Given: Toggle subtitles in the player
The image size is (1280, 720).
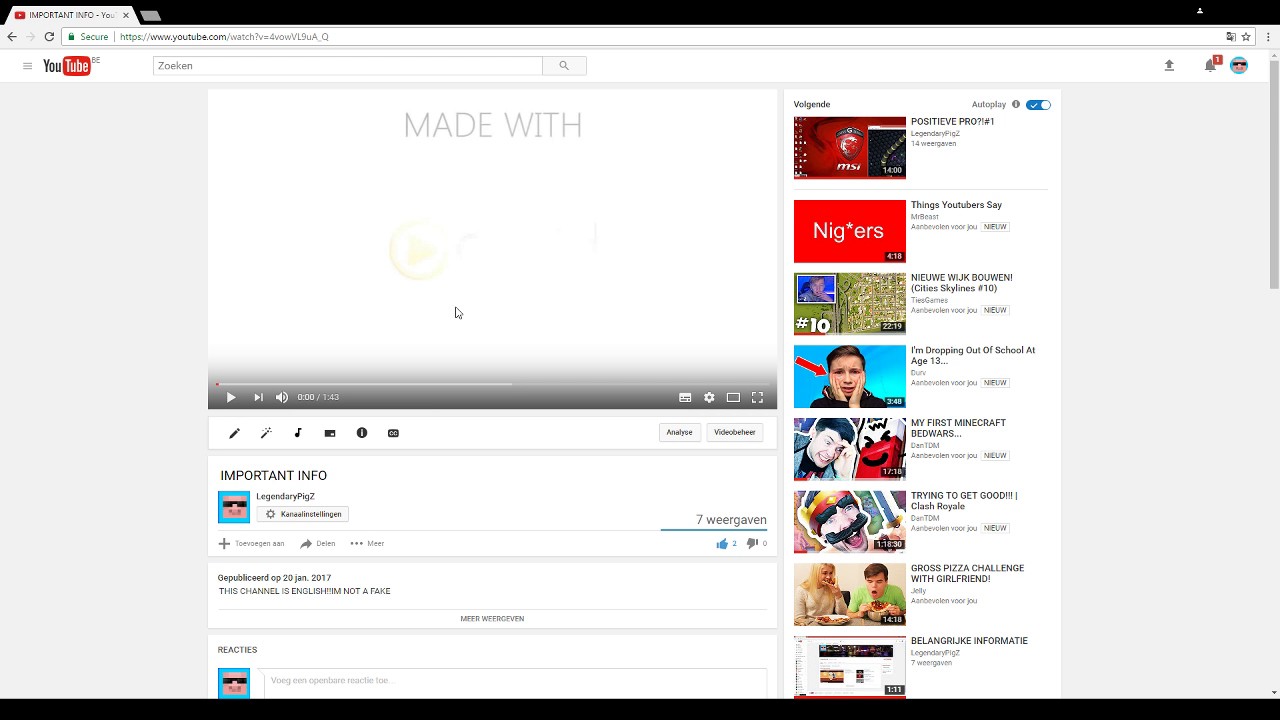Looking at the screenshot, I should coord(685,397).
